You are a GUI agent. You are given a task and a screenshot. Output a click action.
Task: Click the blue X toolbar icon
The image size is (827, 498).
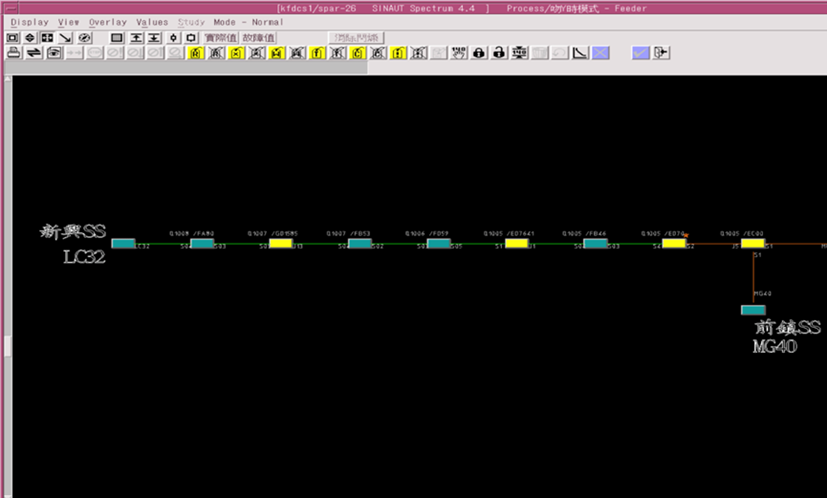pos(599,53)
